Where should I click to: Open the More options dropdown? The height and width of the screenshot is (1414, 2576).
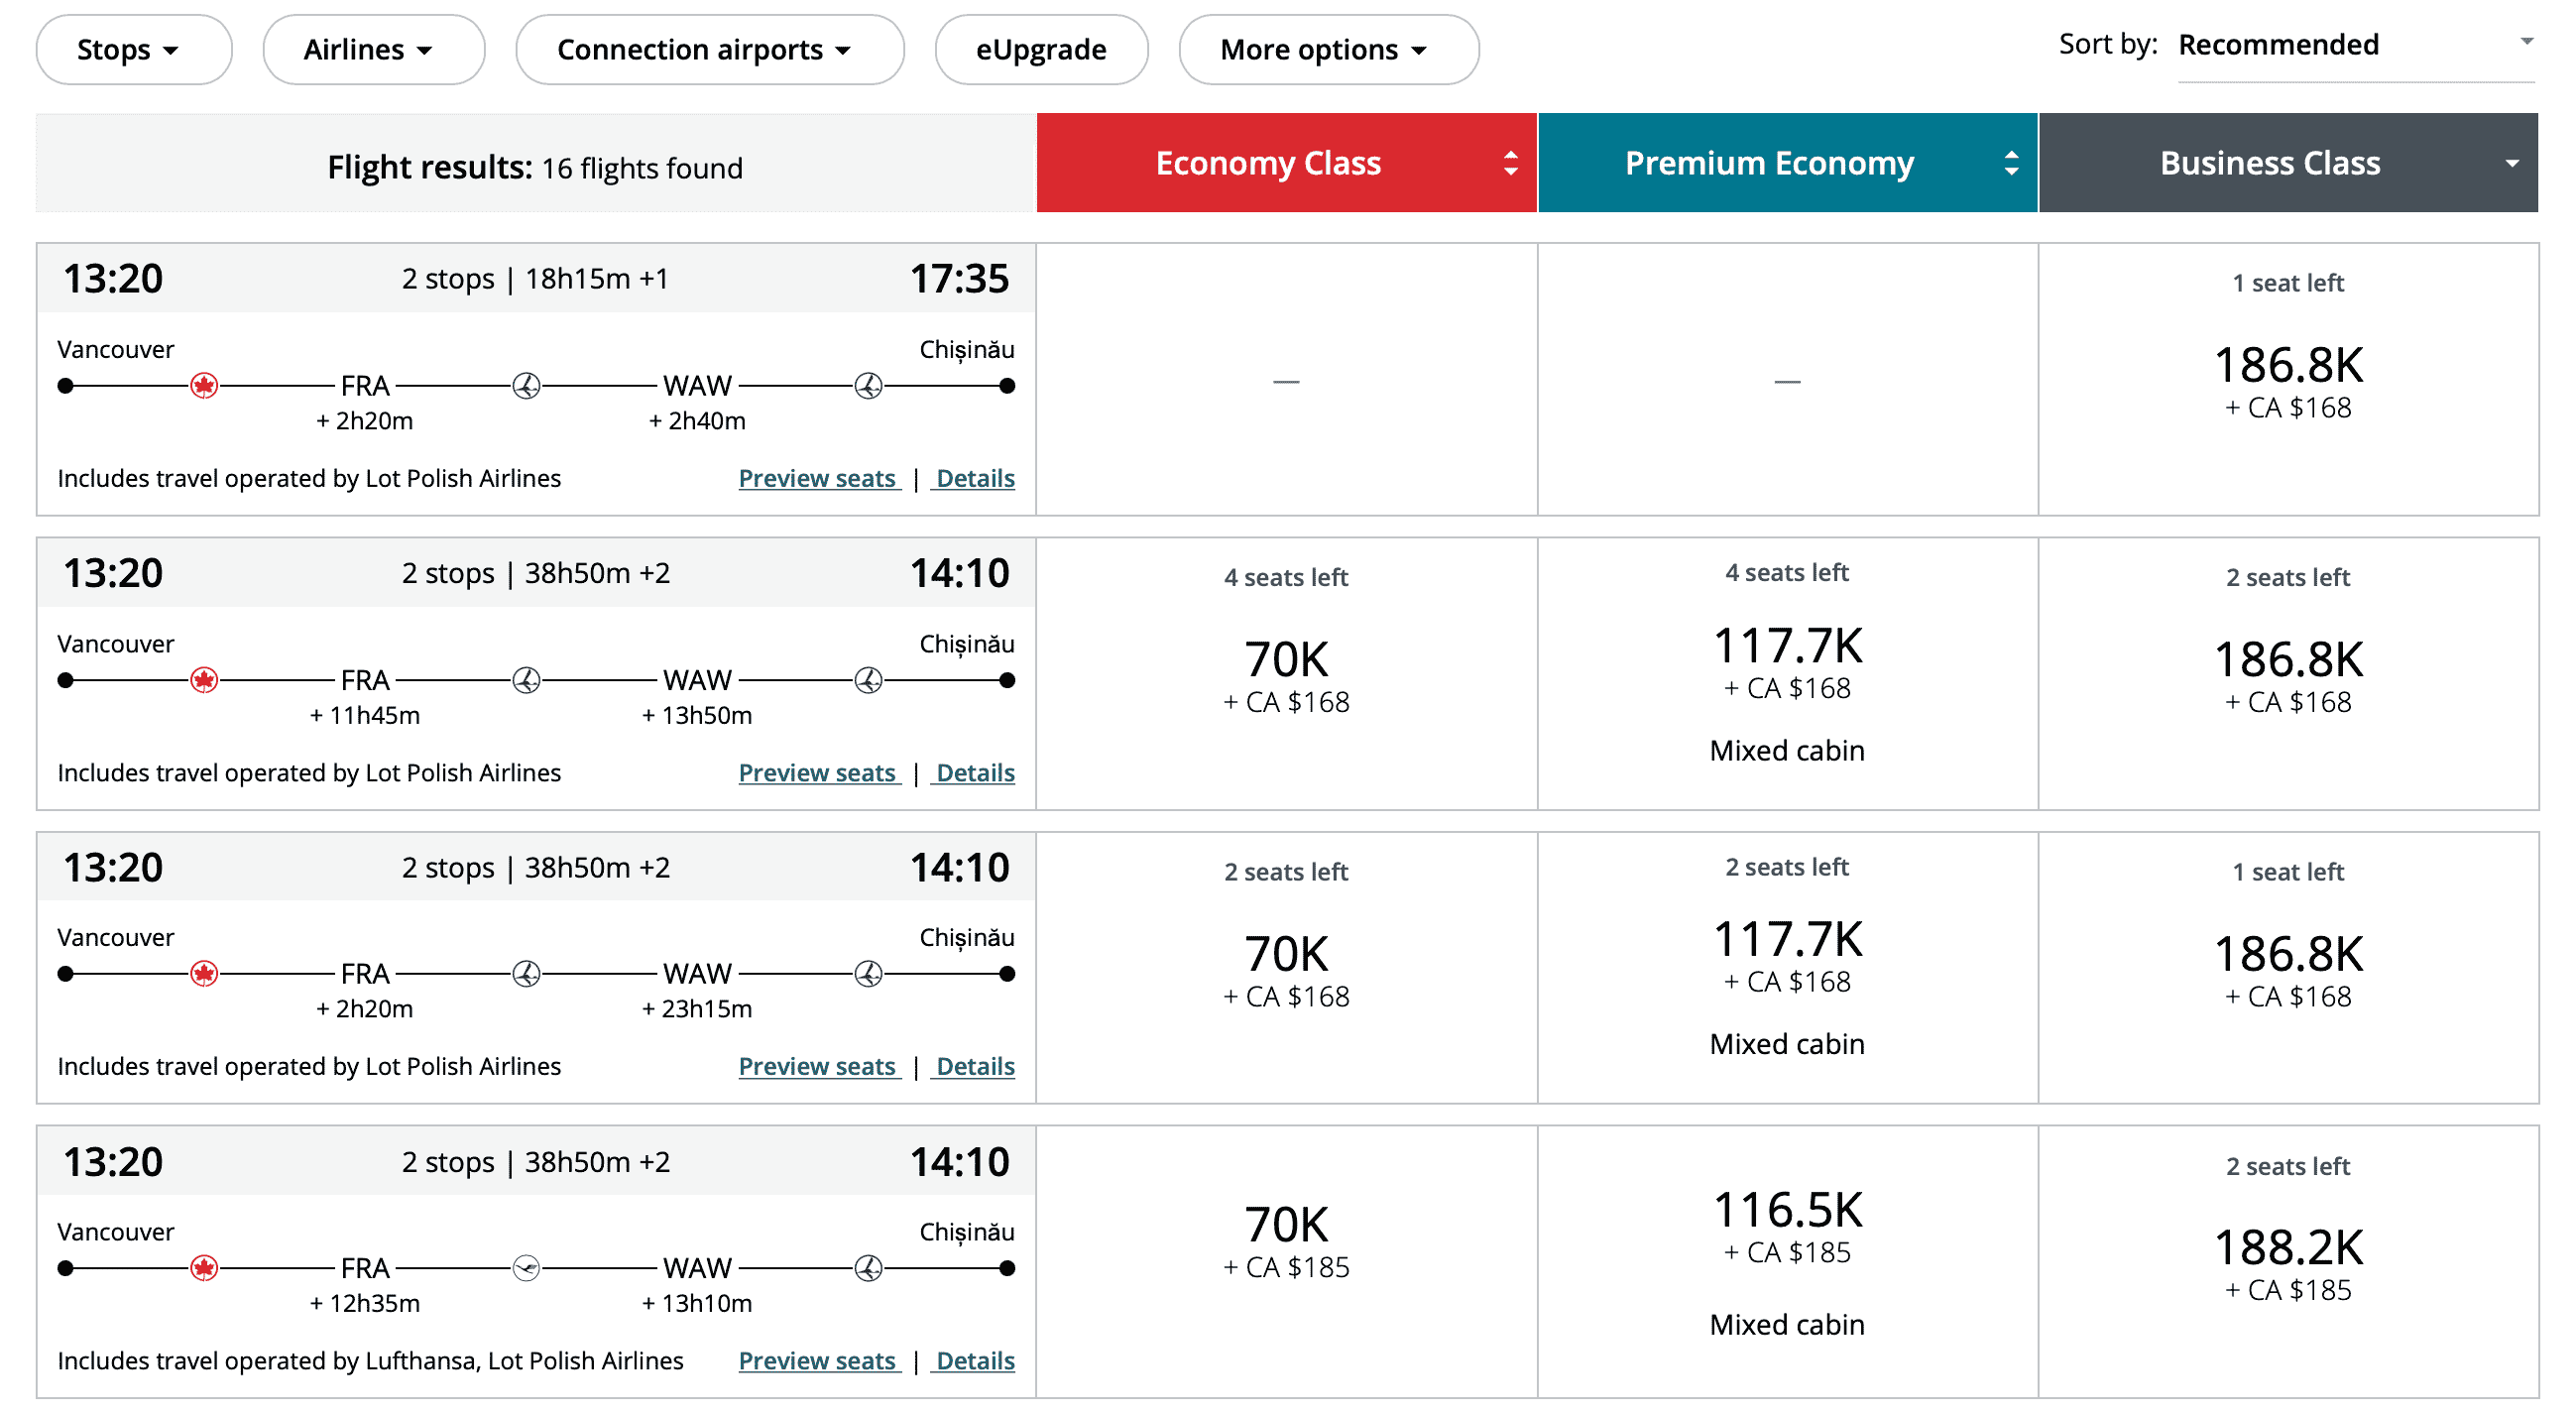pyautogui.click(x=1327, y=50)
